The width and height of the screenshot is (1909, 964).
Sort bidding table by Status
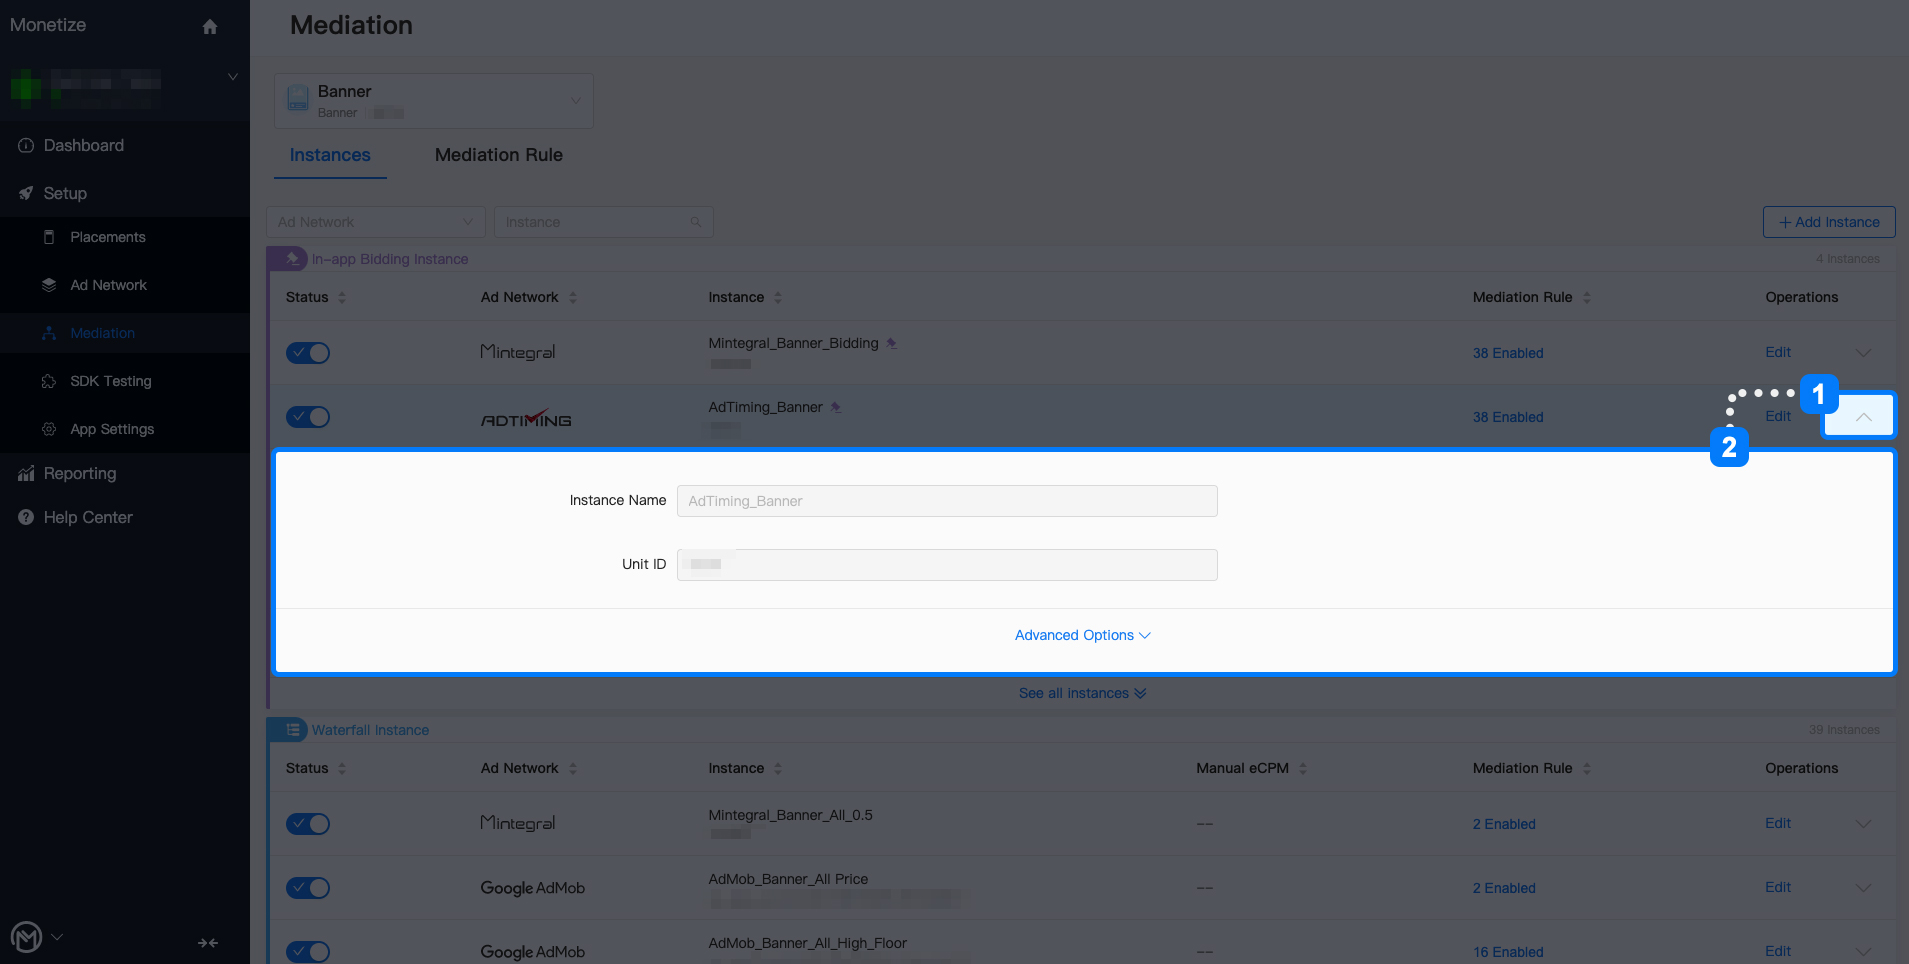[342, 297]
